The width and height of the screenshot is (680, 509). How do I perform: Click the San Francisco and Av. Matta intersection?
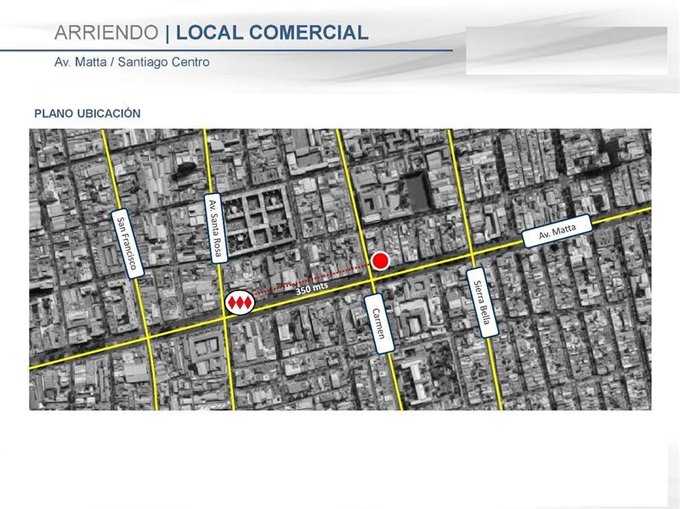click(x=147, y=336)
